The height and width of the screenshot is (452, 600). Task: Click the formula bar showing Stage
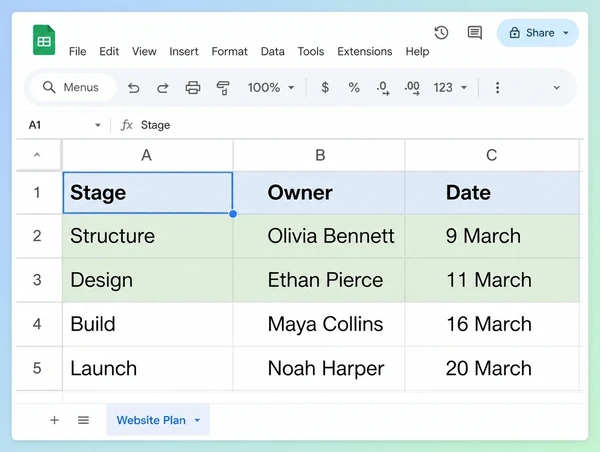click(x=360, y=125)
